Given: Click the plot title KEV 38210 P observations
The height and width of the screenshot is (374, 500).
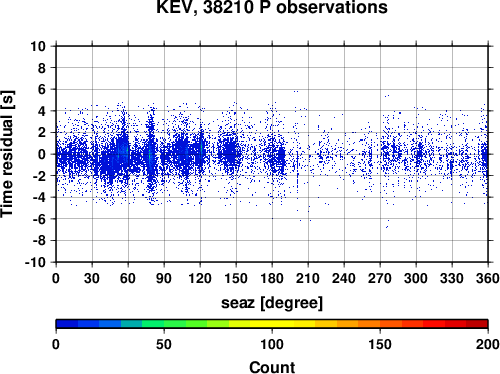Looking at the screenshot, I should (x=272, y=7).
